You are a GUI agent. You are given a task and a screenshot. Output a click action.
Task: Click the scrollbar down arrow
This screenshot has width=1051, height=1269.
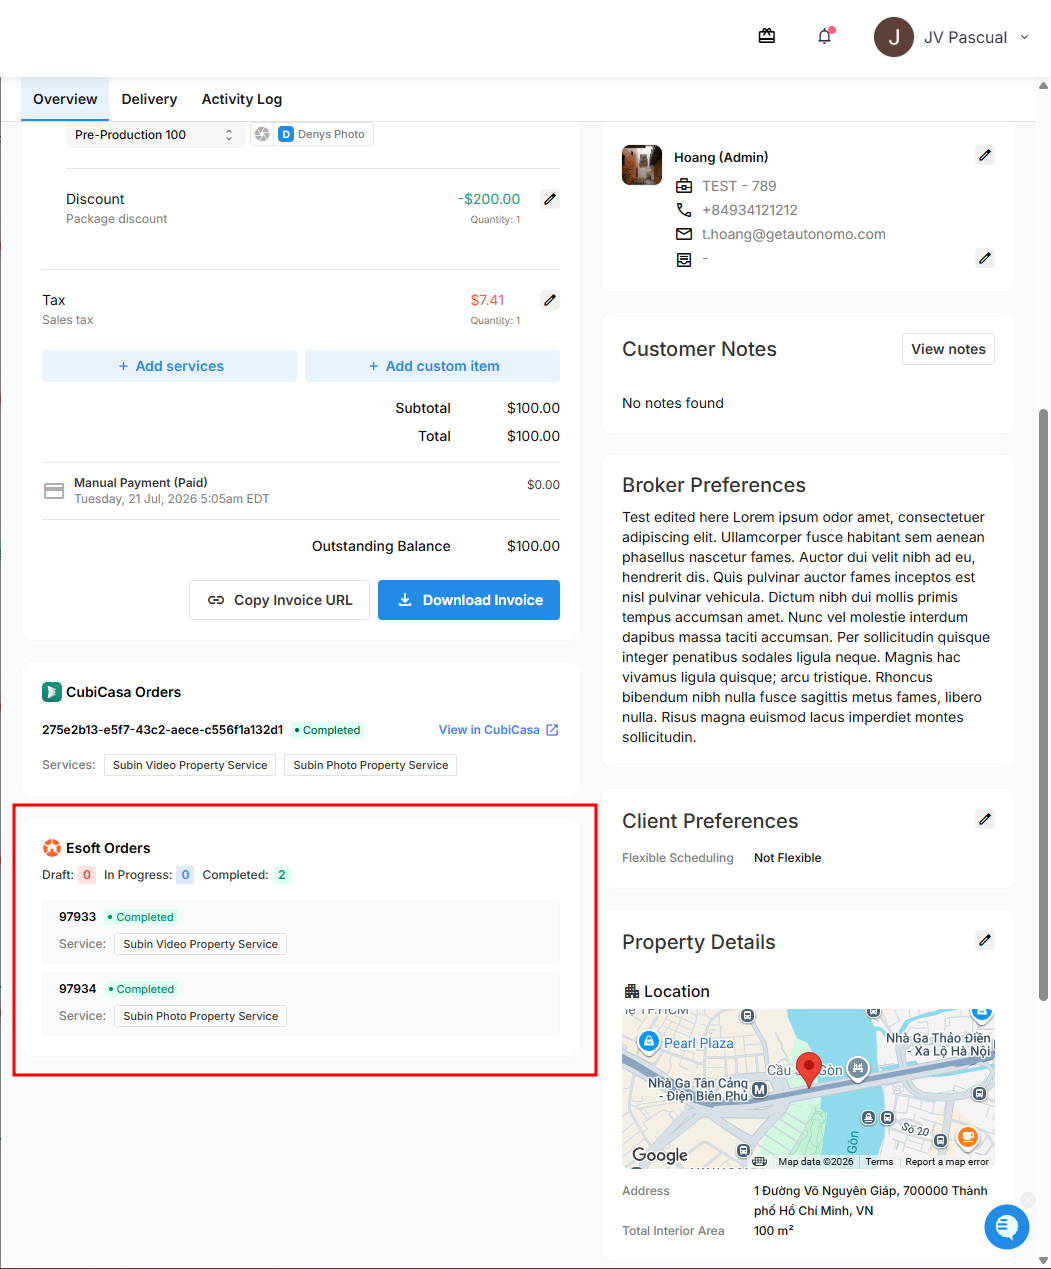[x=1044, y=1261]
